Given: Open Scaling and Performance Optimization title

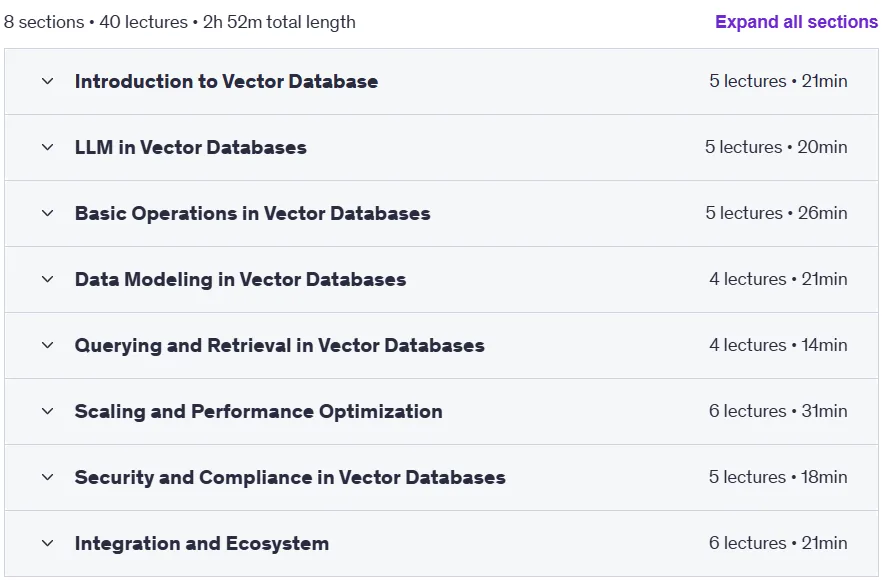Looking at the screenshot, I should [x=259, y=412].
